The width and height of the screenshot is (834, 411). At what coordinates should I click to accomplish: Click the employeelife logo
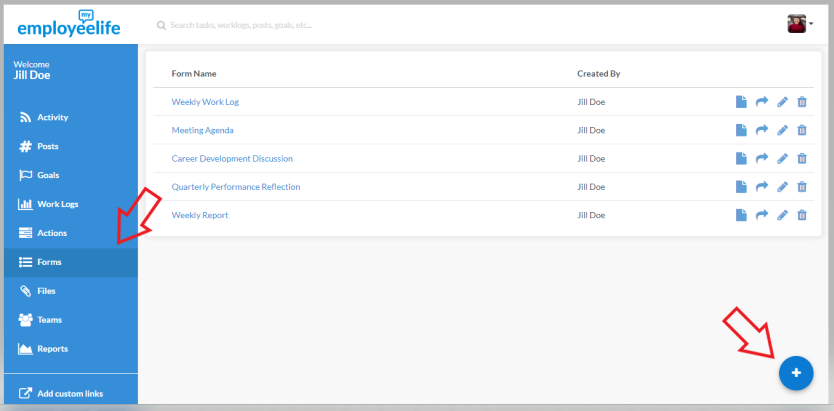pyautogui.click(x=69, y=24)
